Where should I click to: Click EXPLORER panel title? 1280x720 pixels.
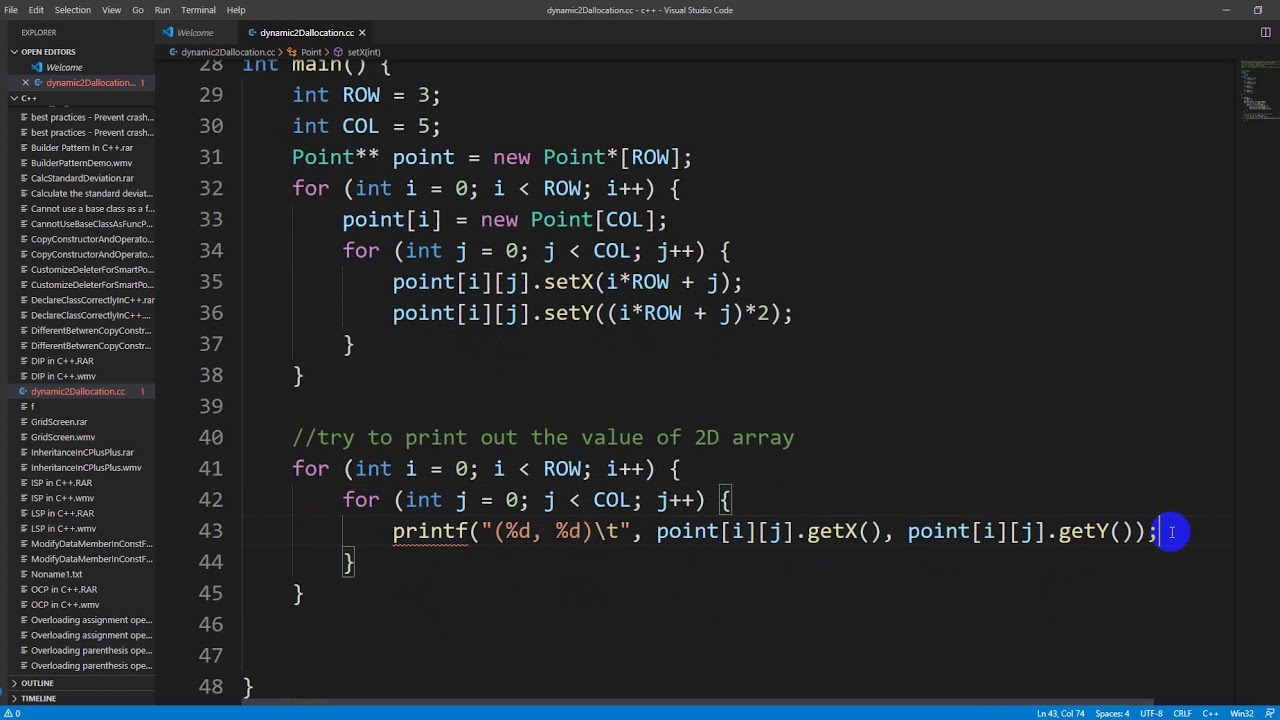tap(39, 33)
